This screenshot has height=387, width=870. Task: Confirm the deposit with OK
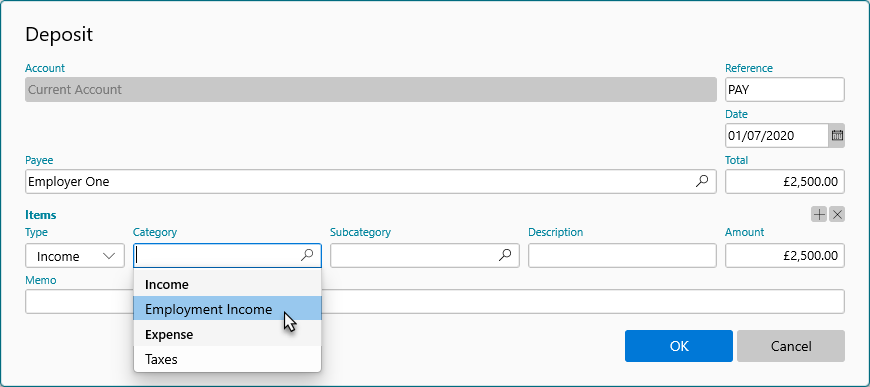679,346
